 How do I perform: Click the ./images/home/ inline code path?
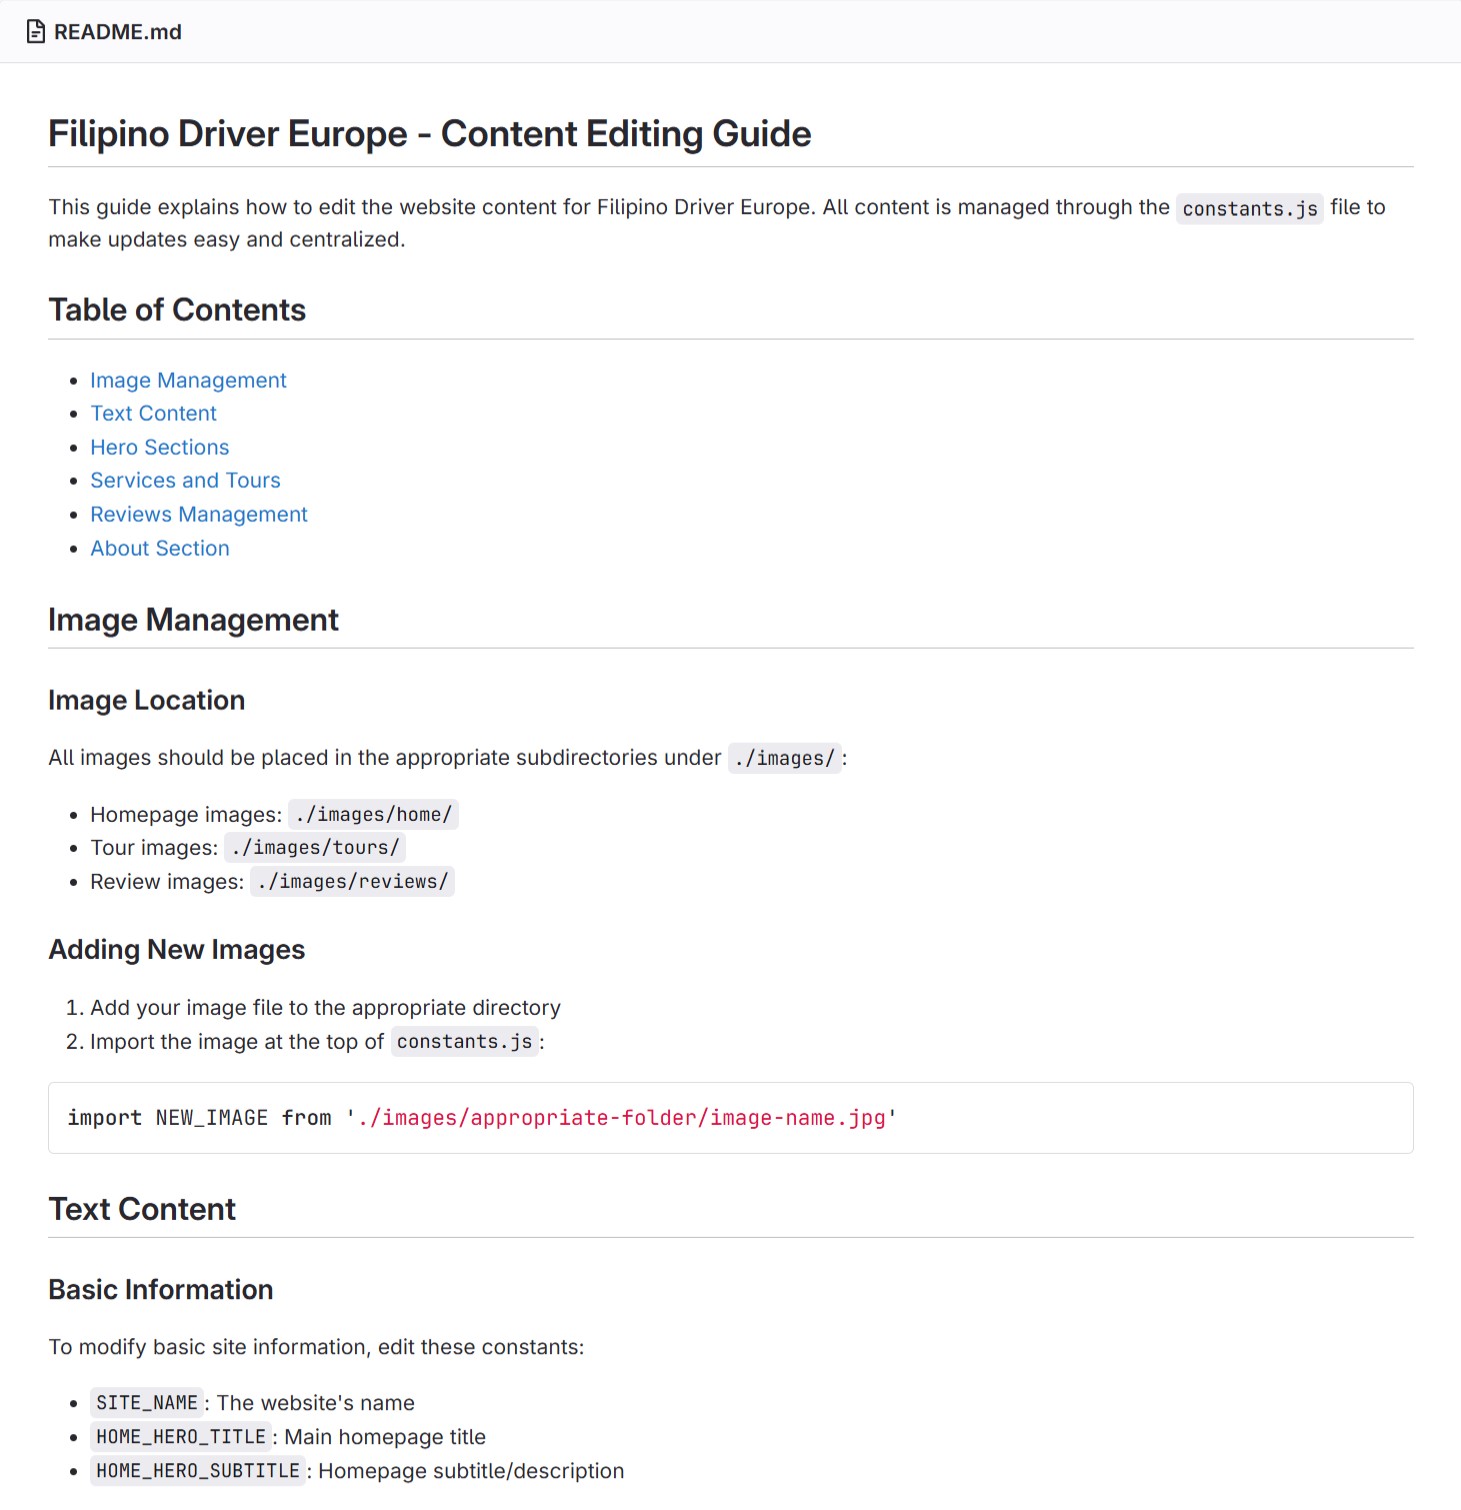point(373,814)
